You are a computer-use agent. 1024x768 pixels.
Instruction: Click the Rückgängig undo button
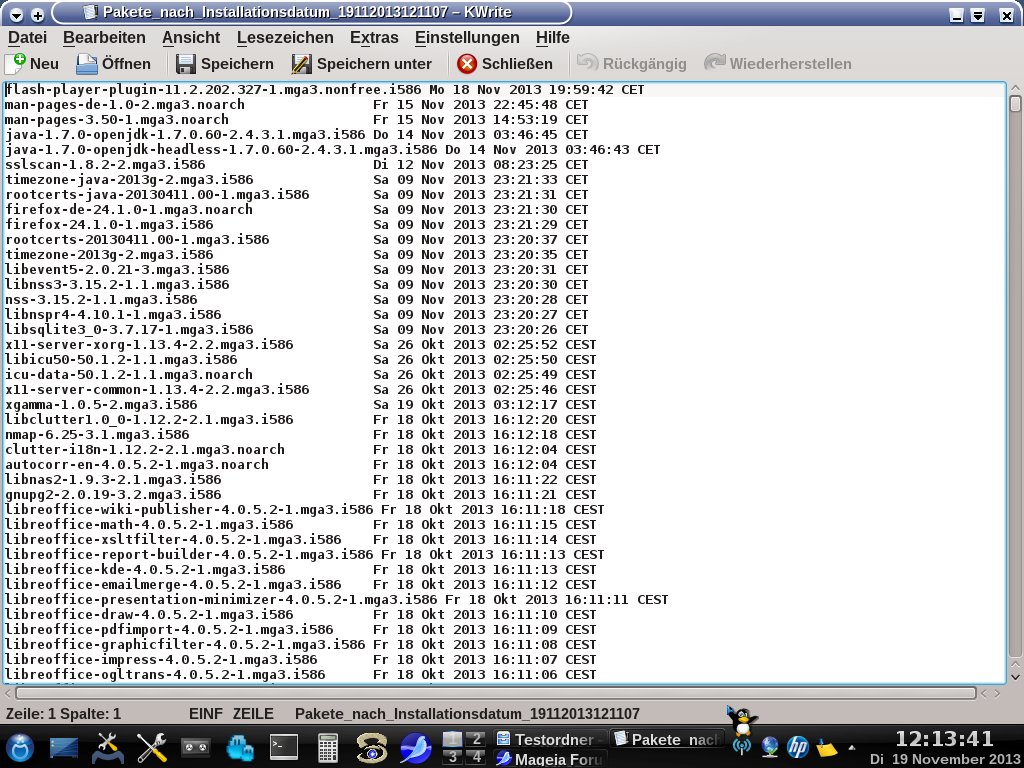pyautogui.click(x=632, y=63)
